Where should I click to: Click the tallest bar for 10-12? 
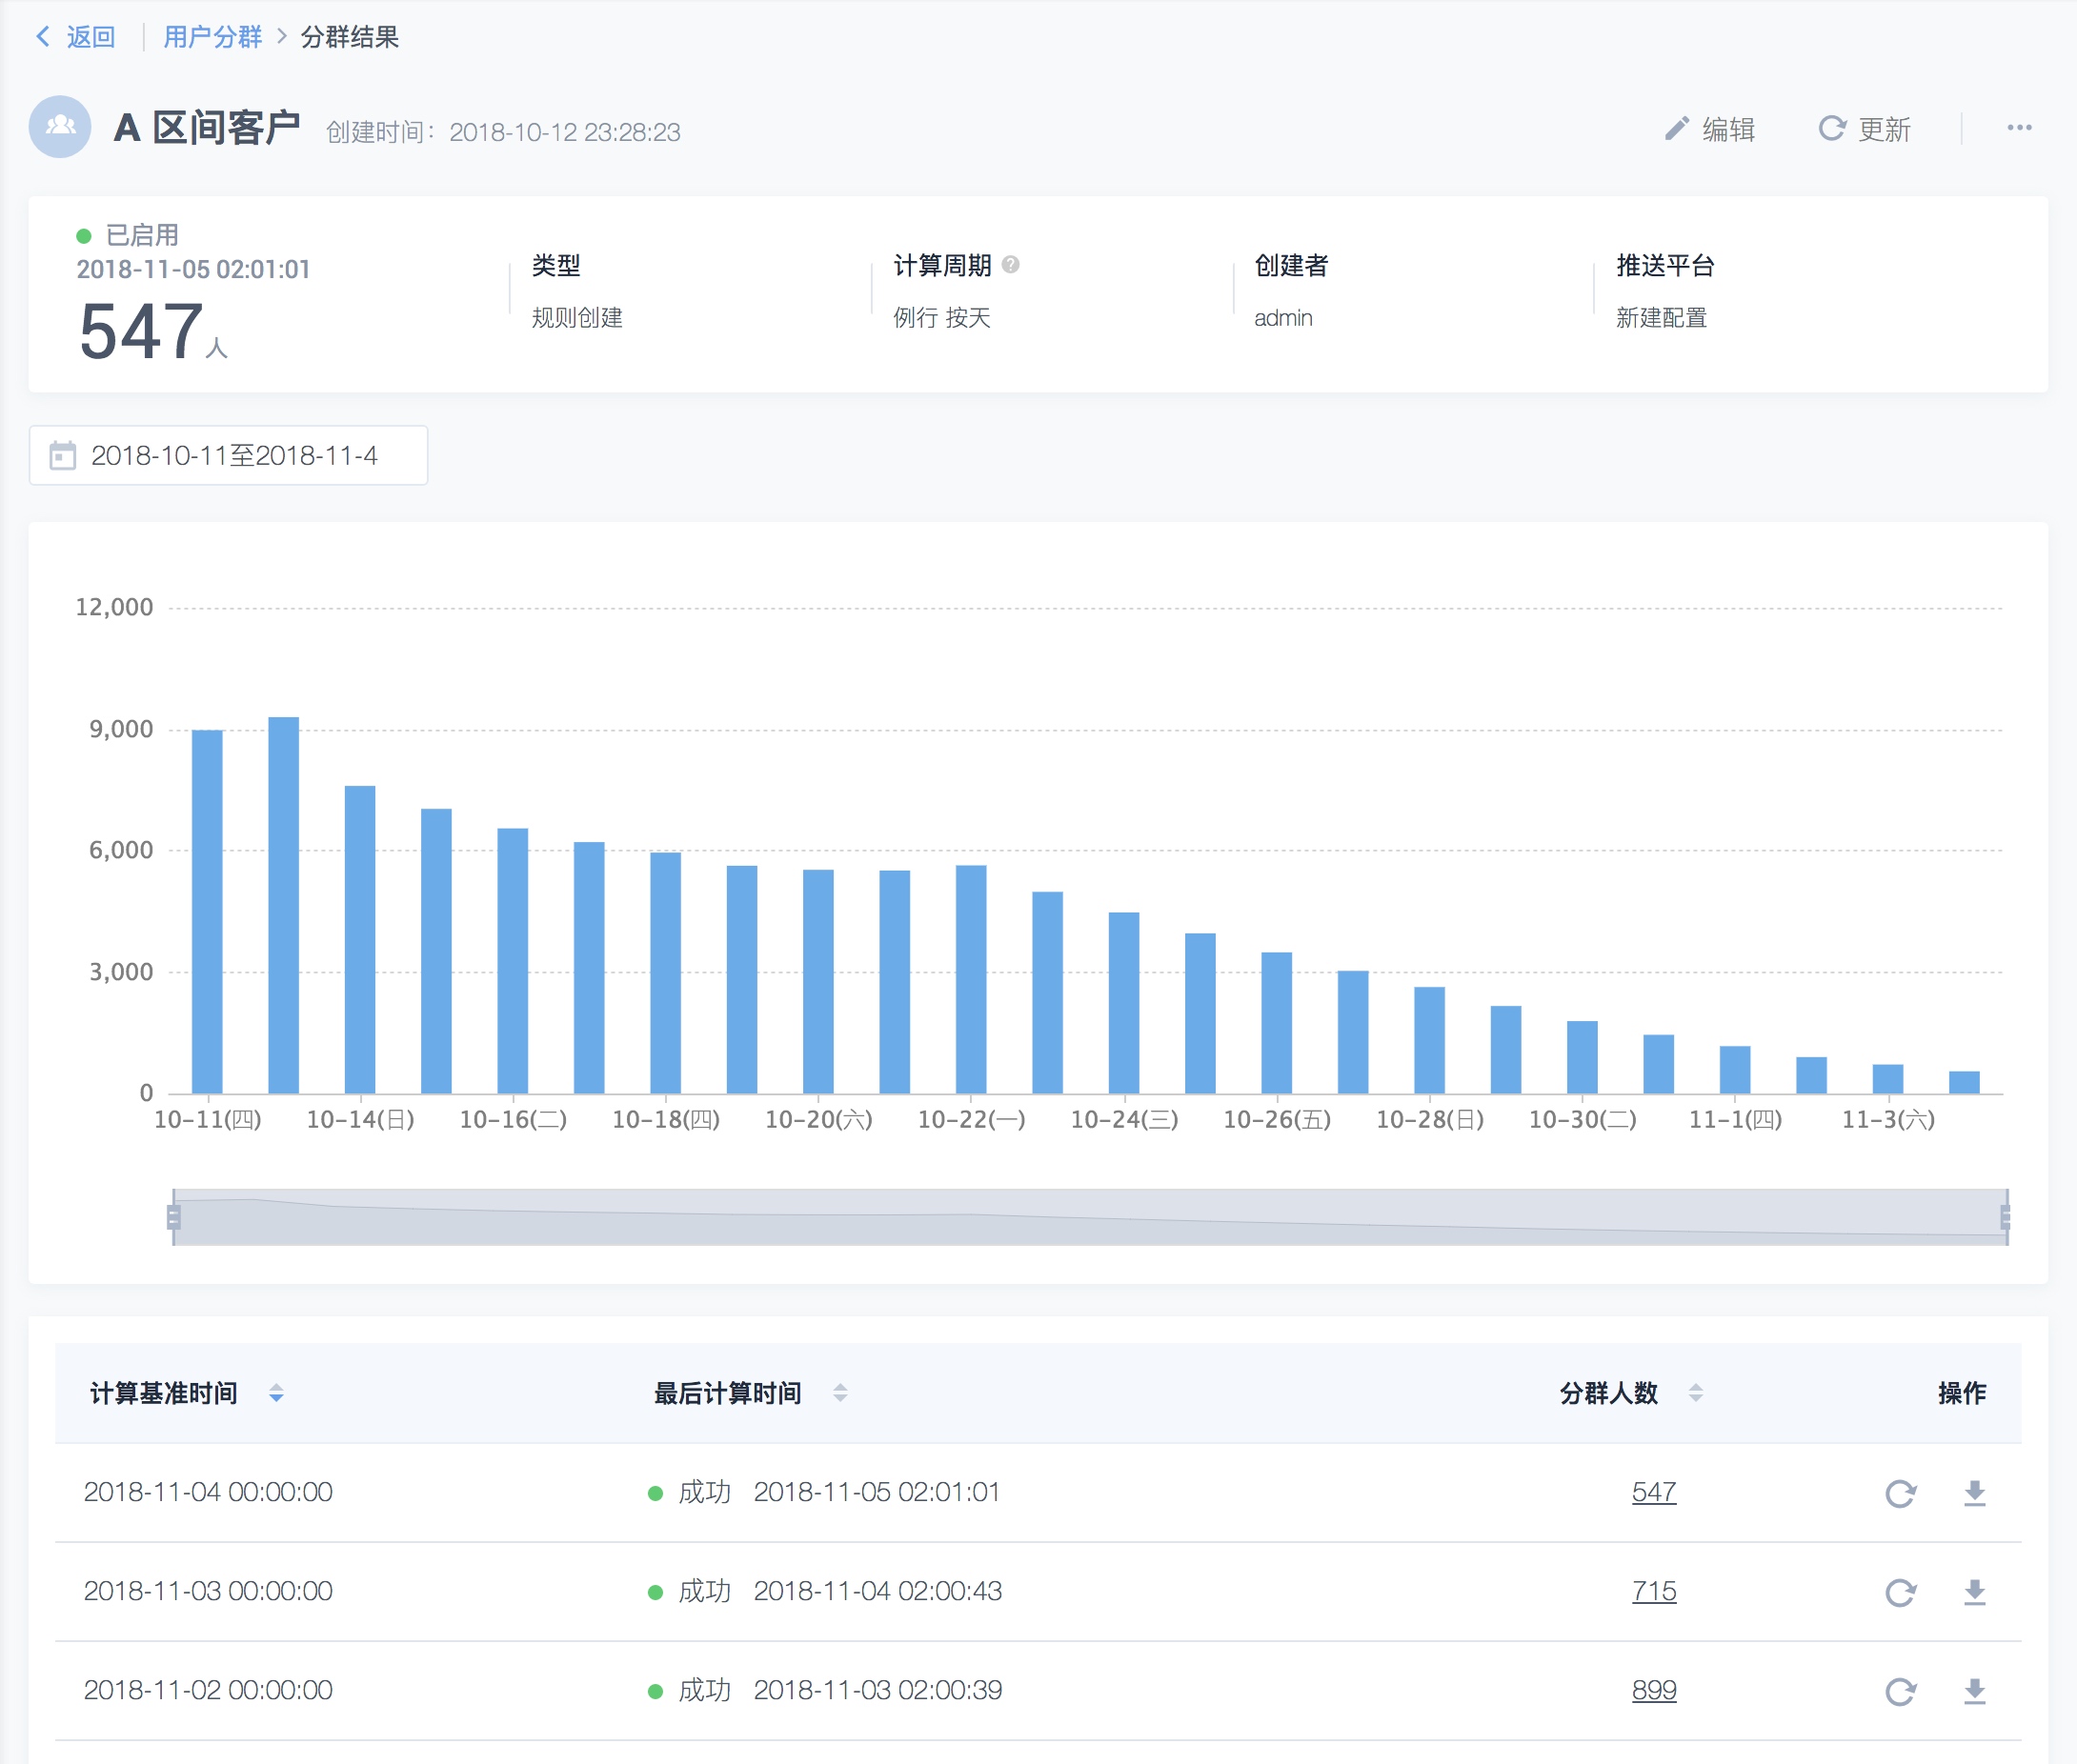[x=284, y=905]
